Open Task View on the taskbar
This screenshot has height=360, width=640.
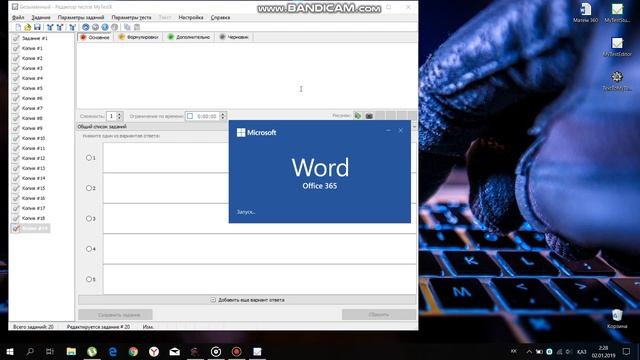50,351
